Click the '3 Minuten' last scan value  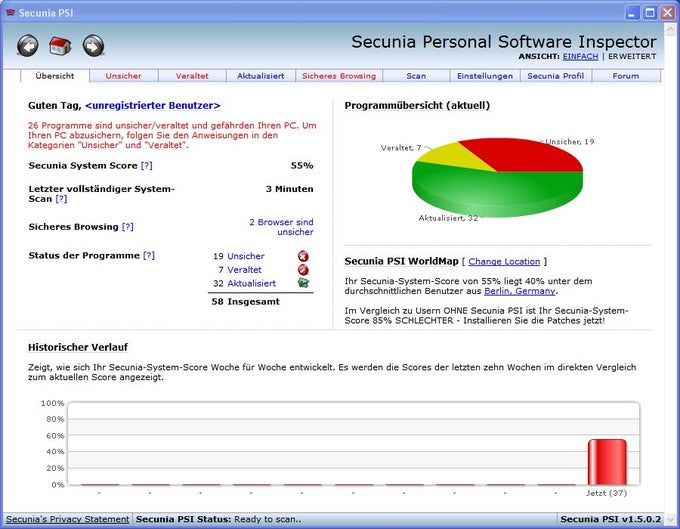pyautogui.click(x=289, y=189)
